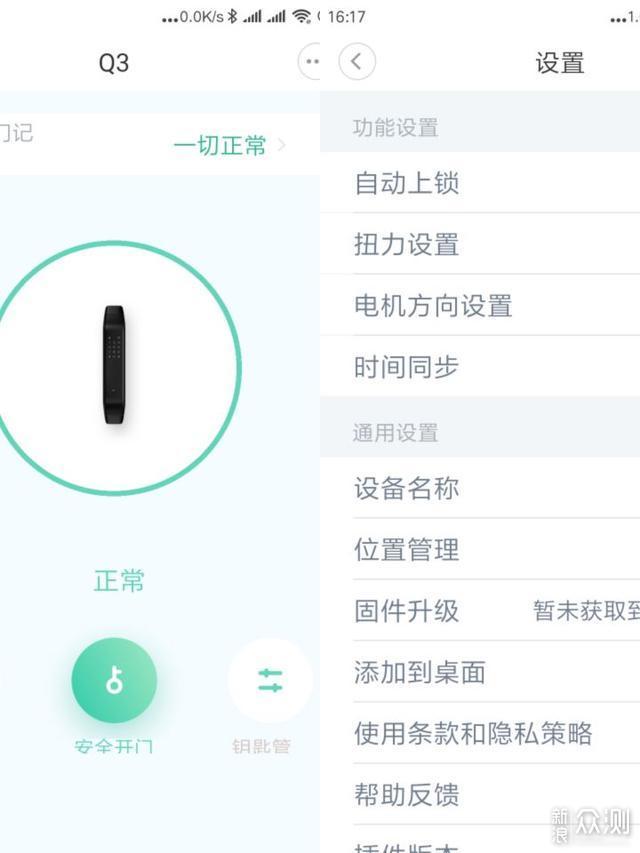Select 电机方向设置 motor direction
The width and height of the screenshot is (640, 853).
pyautogui.click(x=480, y=305)
